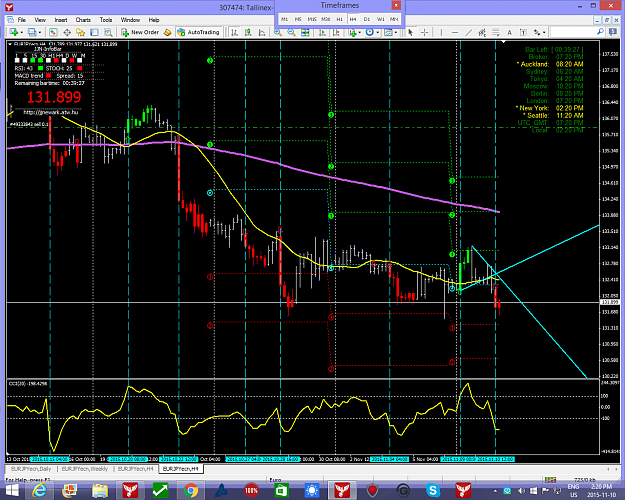Open the Help menu
Image resolution: width=625 pixels, height=500 pixels.
coord(154,20)
